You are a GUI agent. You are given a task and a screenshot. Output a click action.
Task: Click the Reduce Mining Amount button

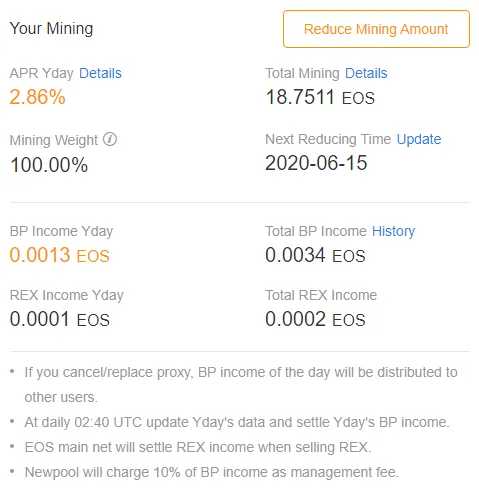376,29
